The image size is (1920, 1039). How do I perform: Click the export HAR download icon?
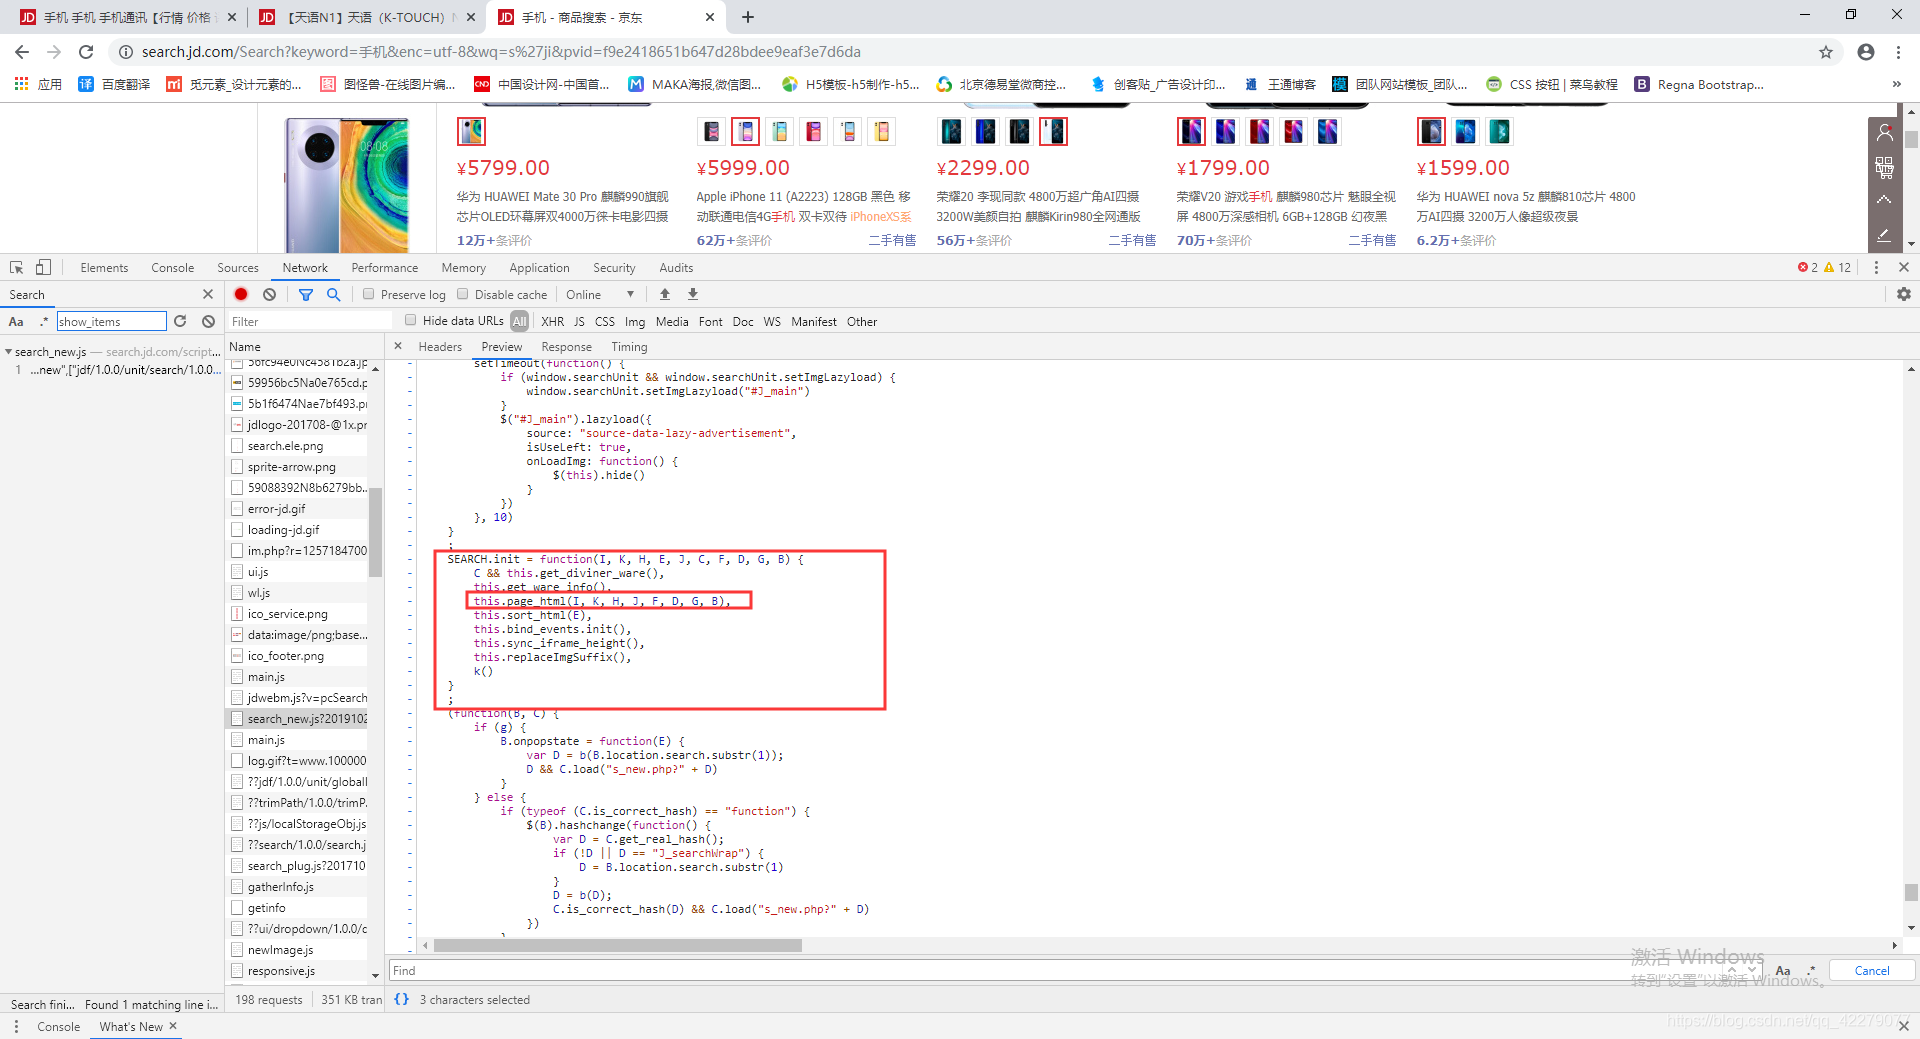pyautogui.click(x=693, y=294)
